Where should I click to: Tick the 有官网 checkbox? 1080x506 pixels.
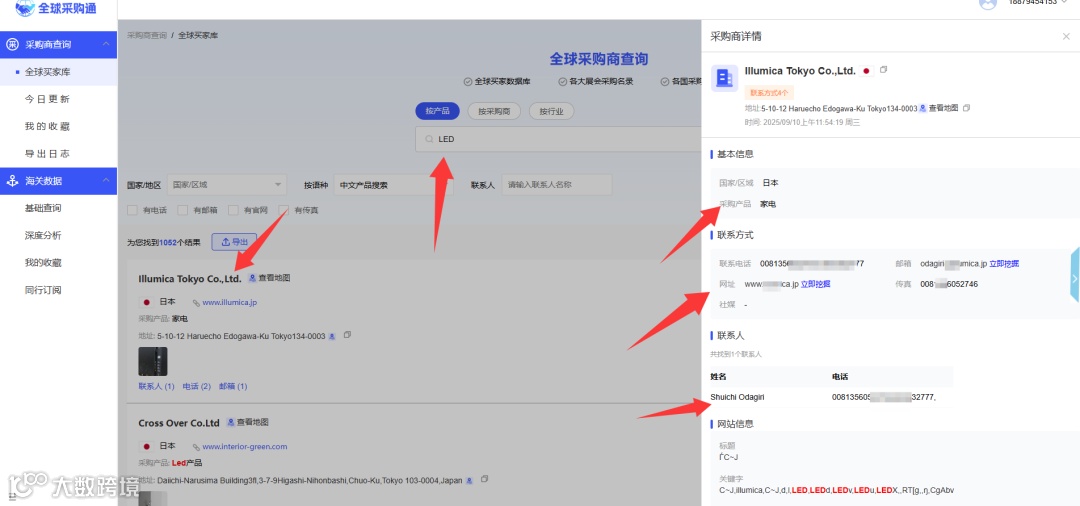coord(233,210)
